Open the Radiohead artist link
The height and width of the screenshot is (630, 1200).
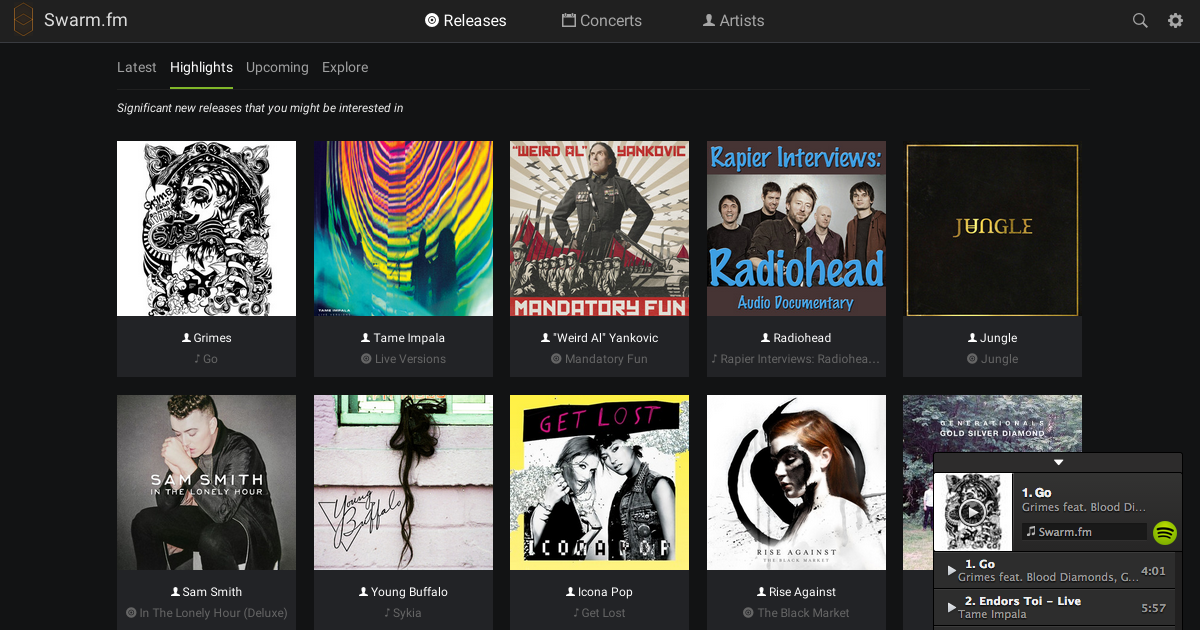coord(796,338)
